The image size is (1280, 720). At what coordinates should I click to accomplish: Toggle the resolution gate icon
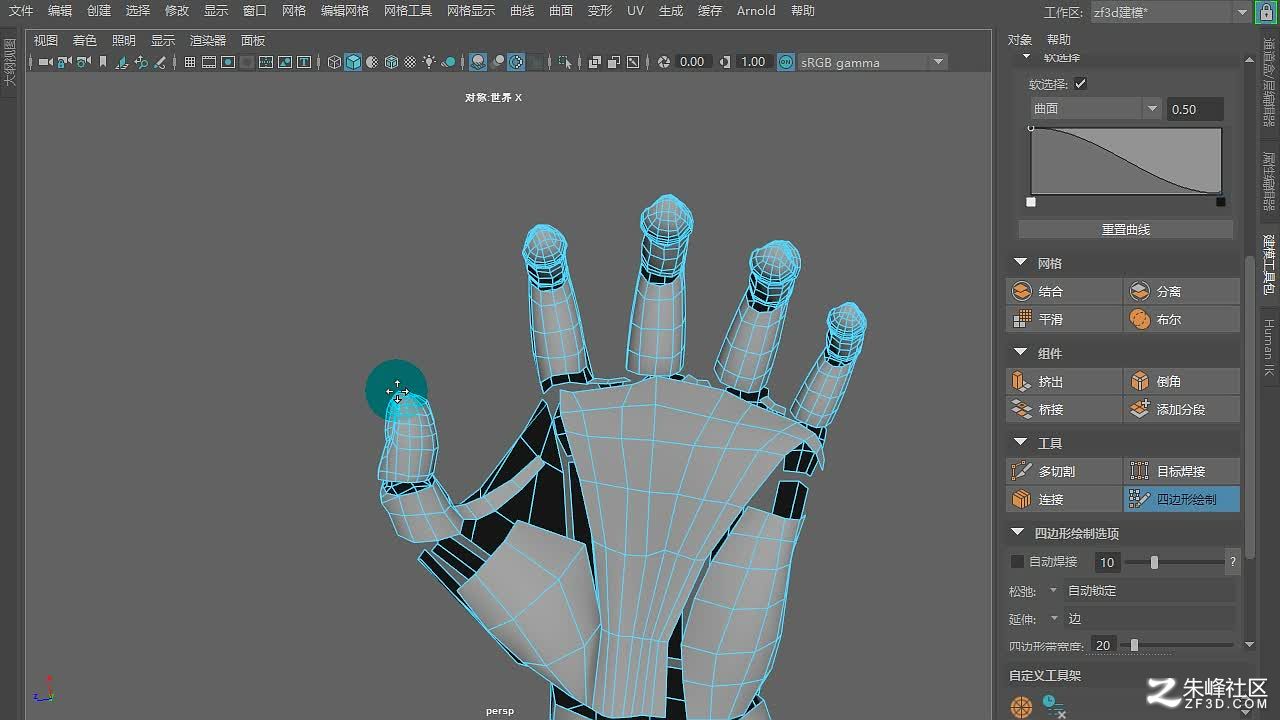click(228, 62)
